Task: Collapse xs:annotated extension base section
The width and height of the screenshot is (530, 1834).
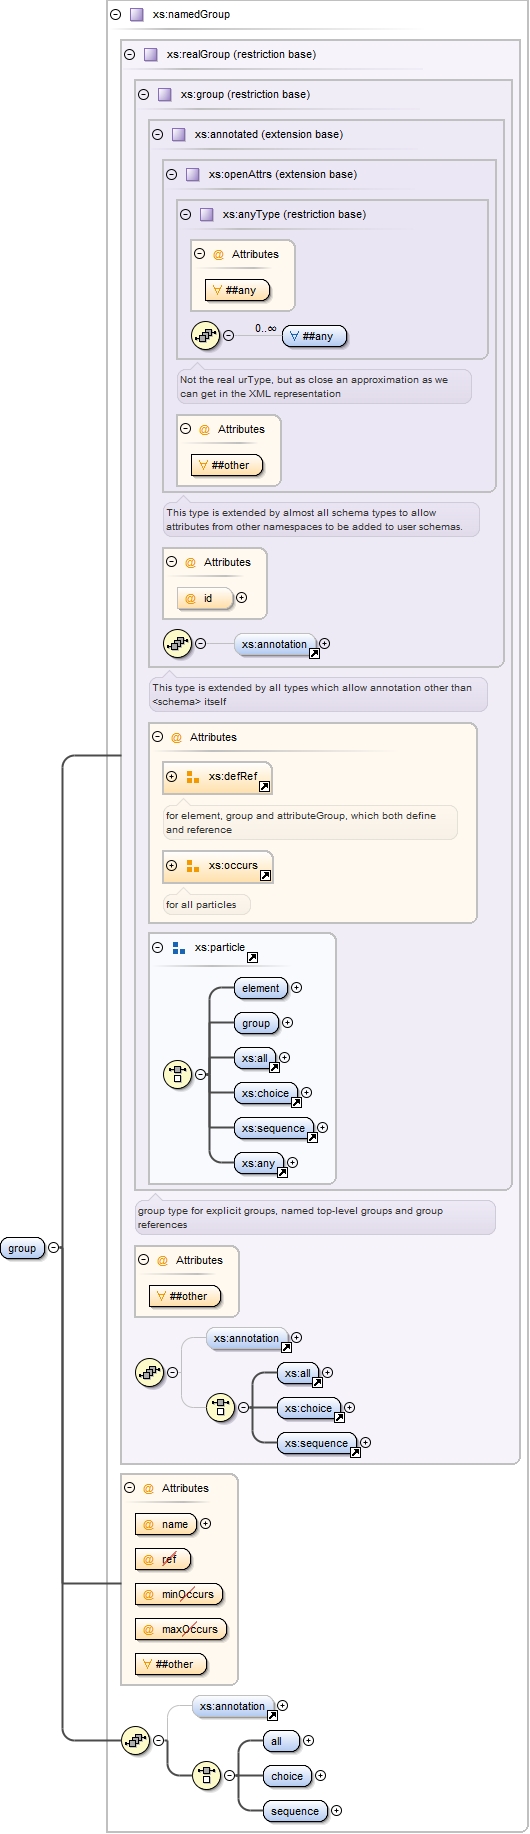Action: pyautogui.click(x=158, y=135)
